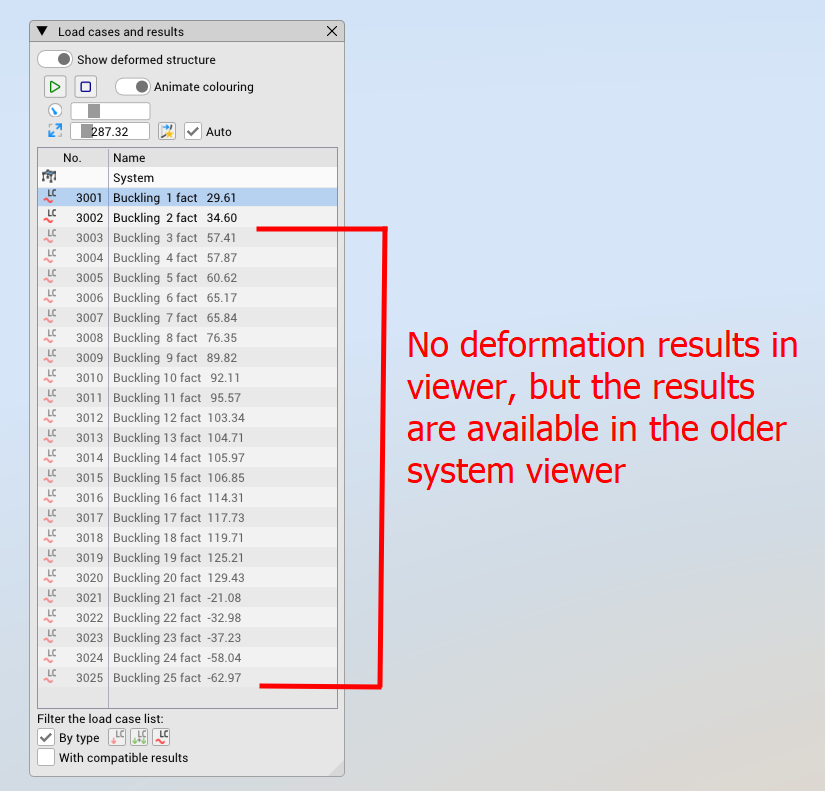This screenshot has width=825, height=791.
Task: Enable With compatible results checkbox
Action: tap(46, 758)
